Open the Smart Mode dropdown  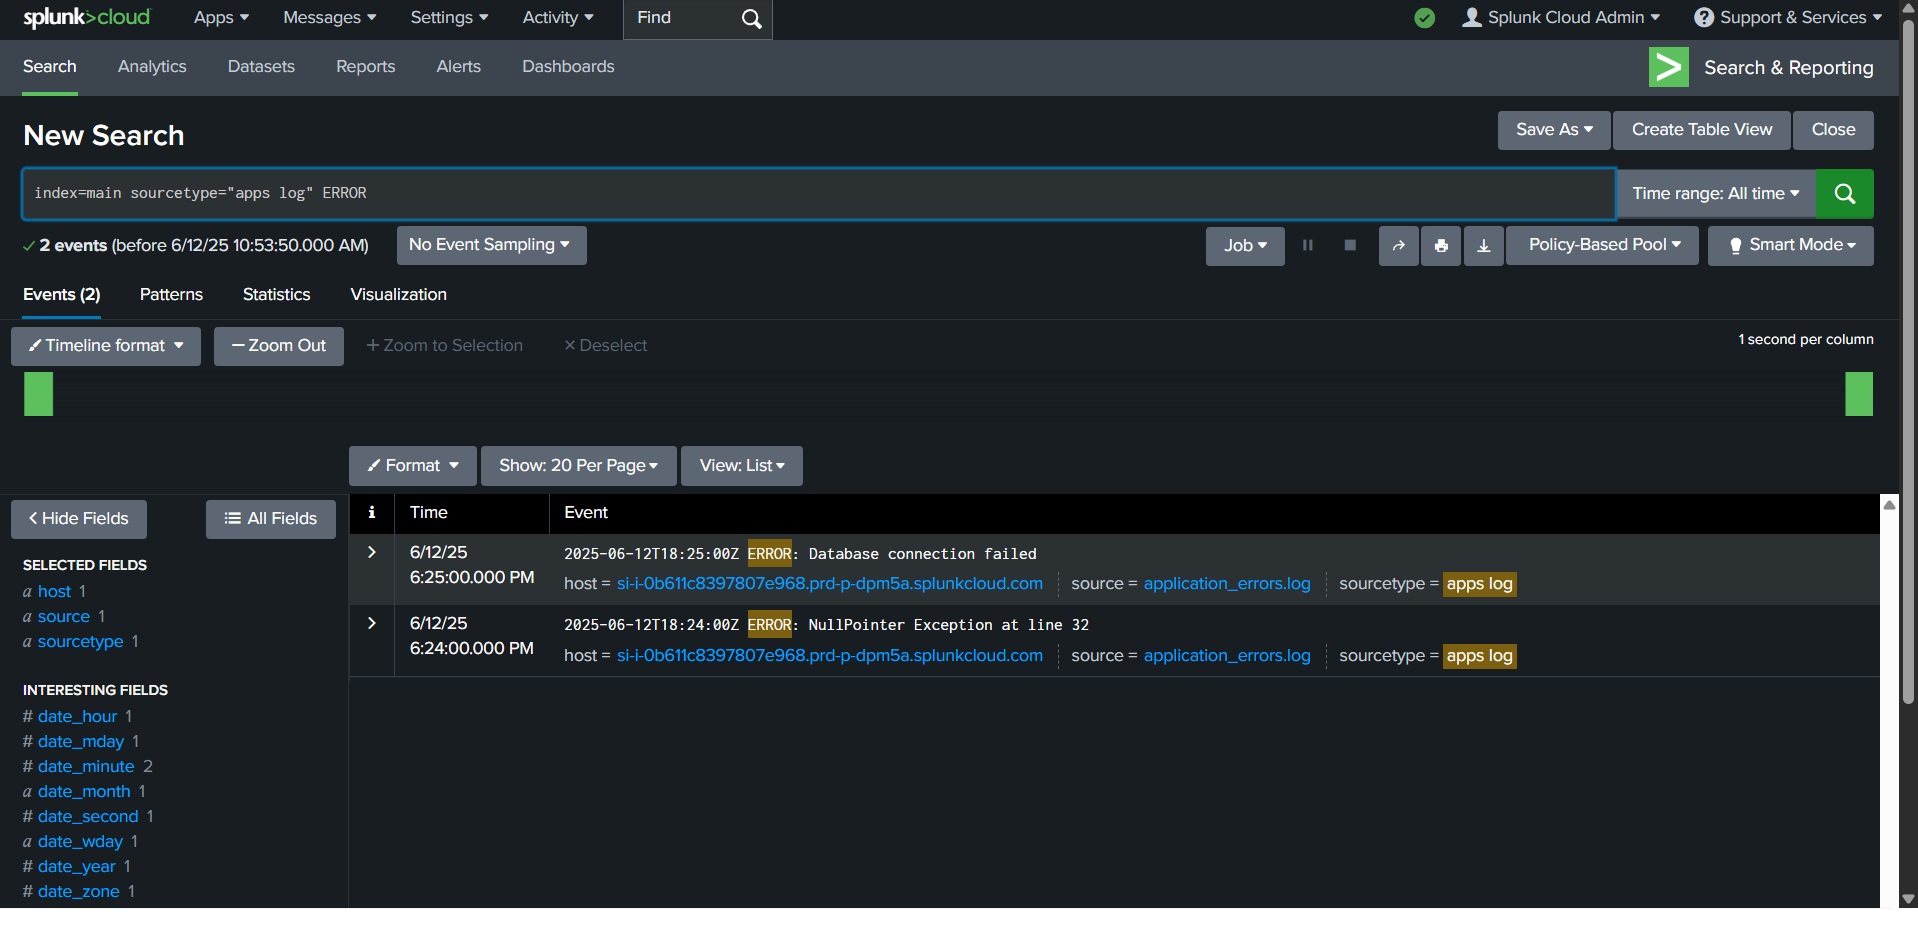(1791, 246)
